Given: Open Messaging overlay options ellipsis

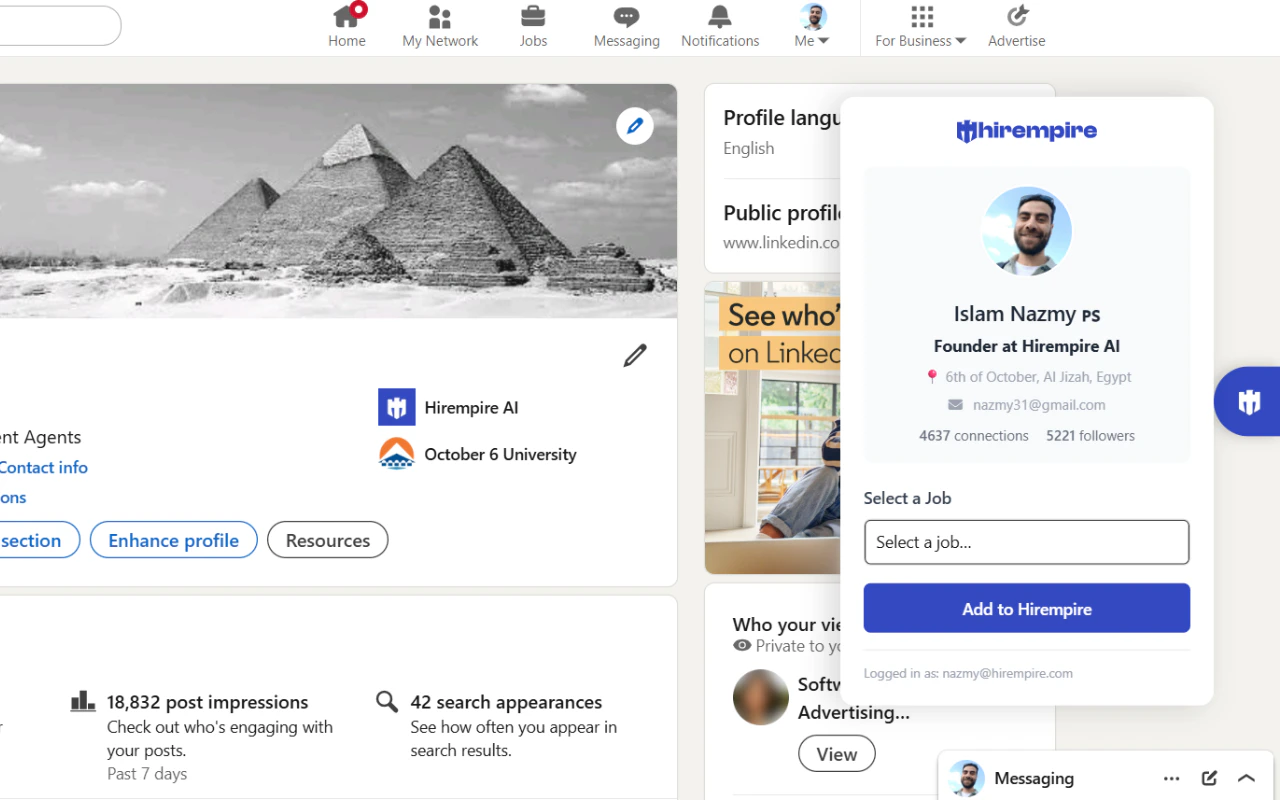Looking at the screenshot, I should coord(1172,778).
